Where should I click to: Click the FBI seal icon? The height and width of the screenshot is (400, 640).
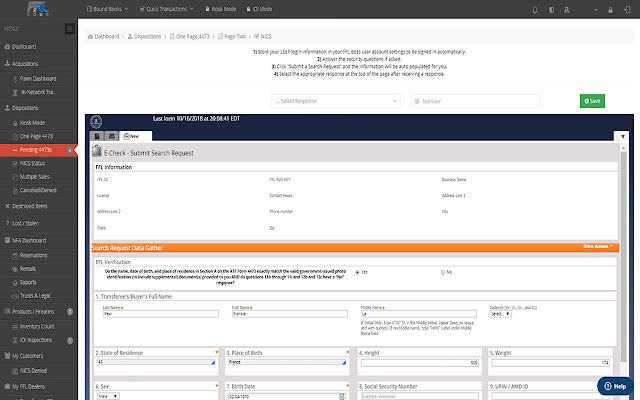[96, 121]
